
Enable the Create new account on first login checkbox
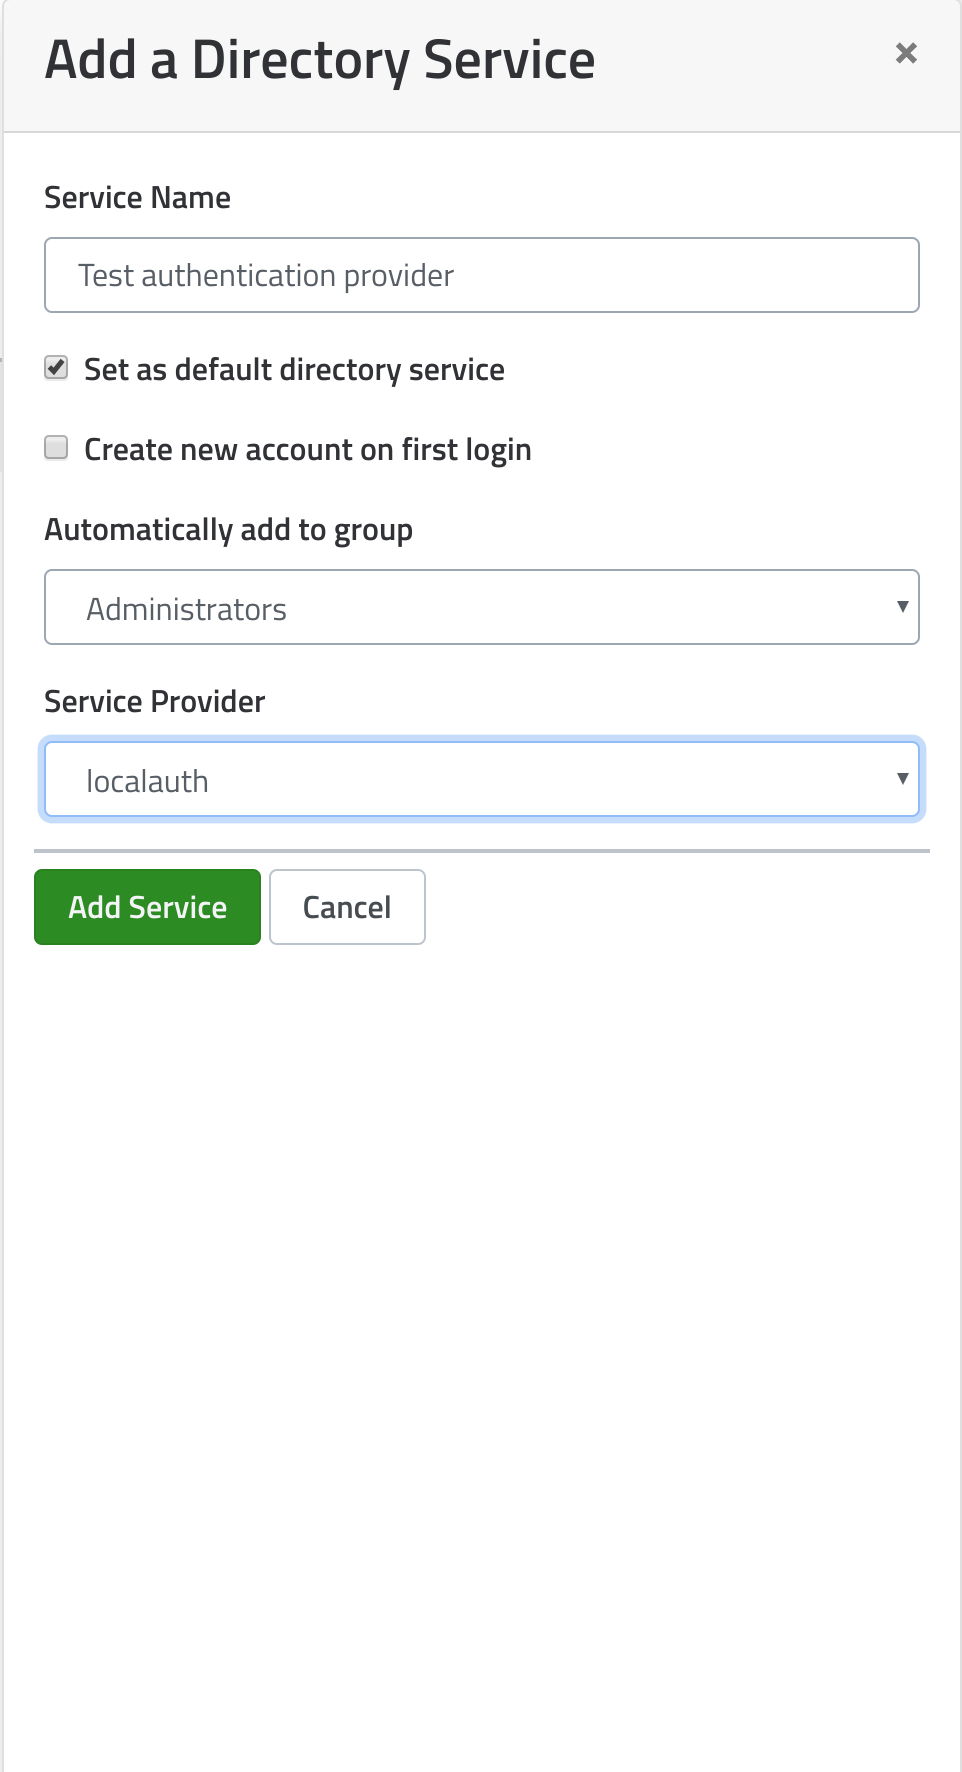pos(57,448)
